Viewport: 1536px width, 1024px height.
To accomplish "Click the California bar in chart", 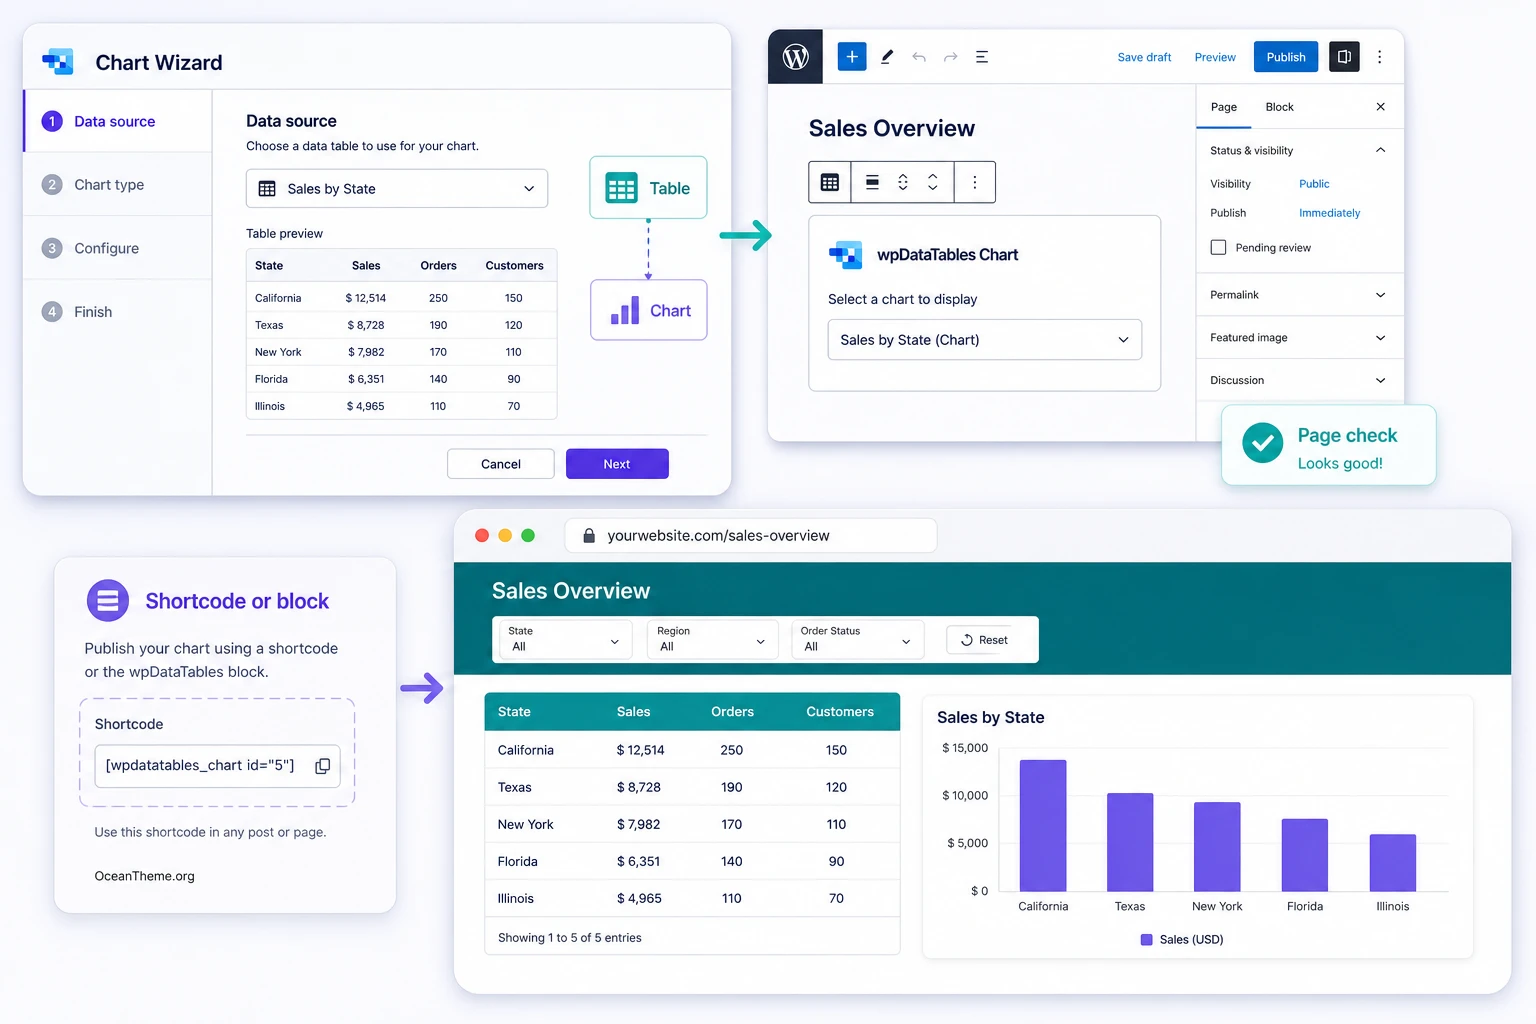I will pyautogui.click(x=1043, y=826).
